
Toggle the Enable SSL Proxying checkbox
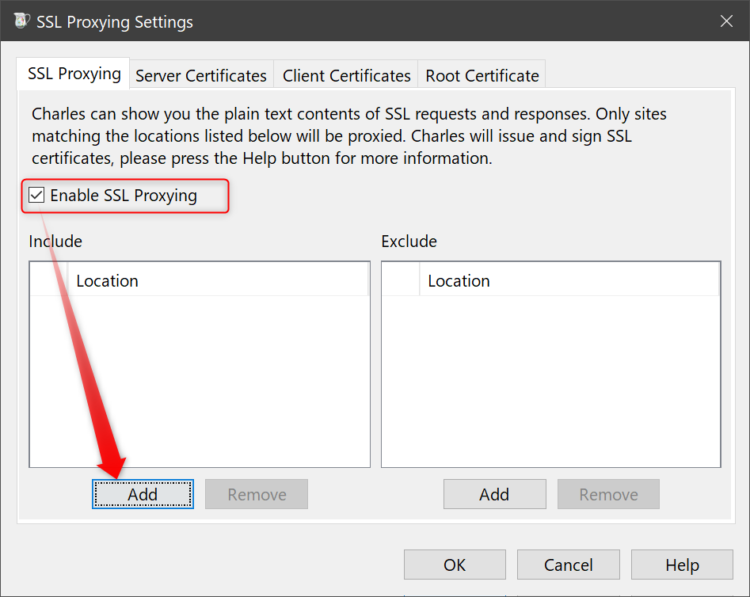pyautogui.click(x=36, y=195)
